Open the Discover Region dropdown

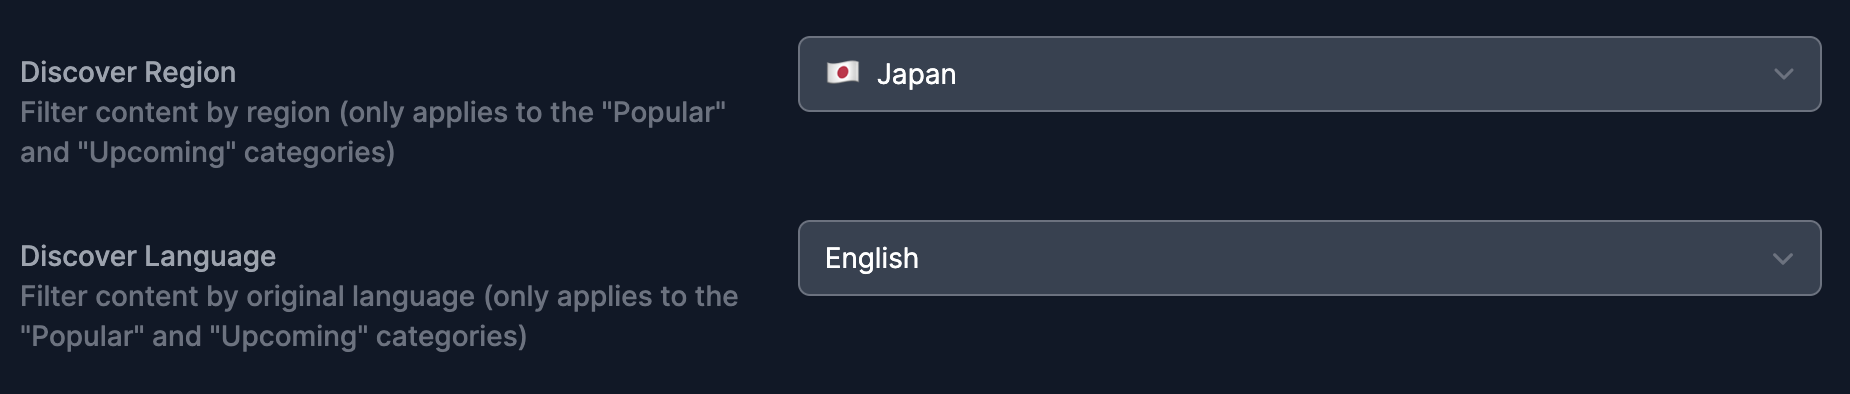pos(1309,74)
